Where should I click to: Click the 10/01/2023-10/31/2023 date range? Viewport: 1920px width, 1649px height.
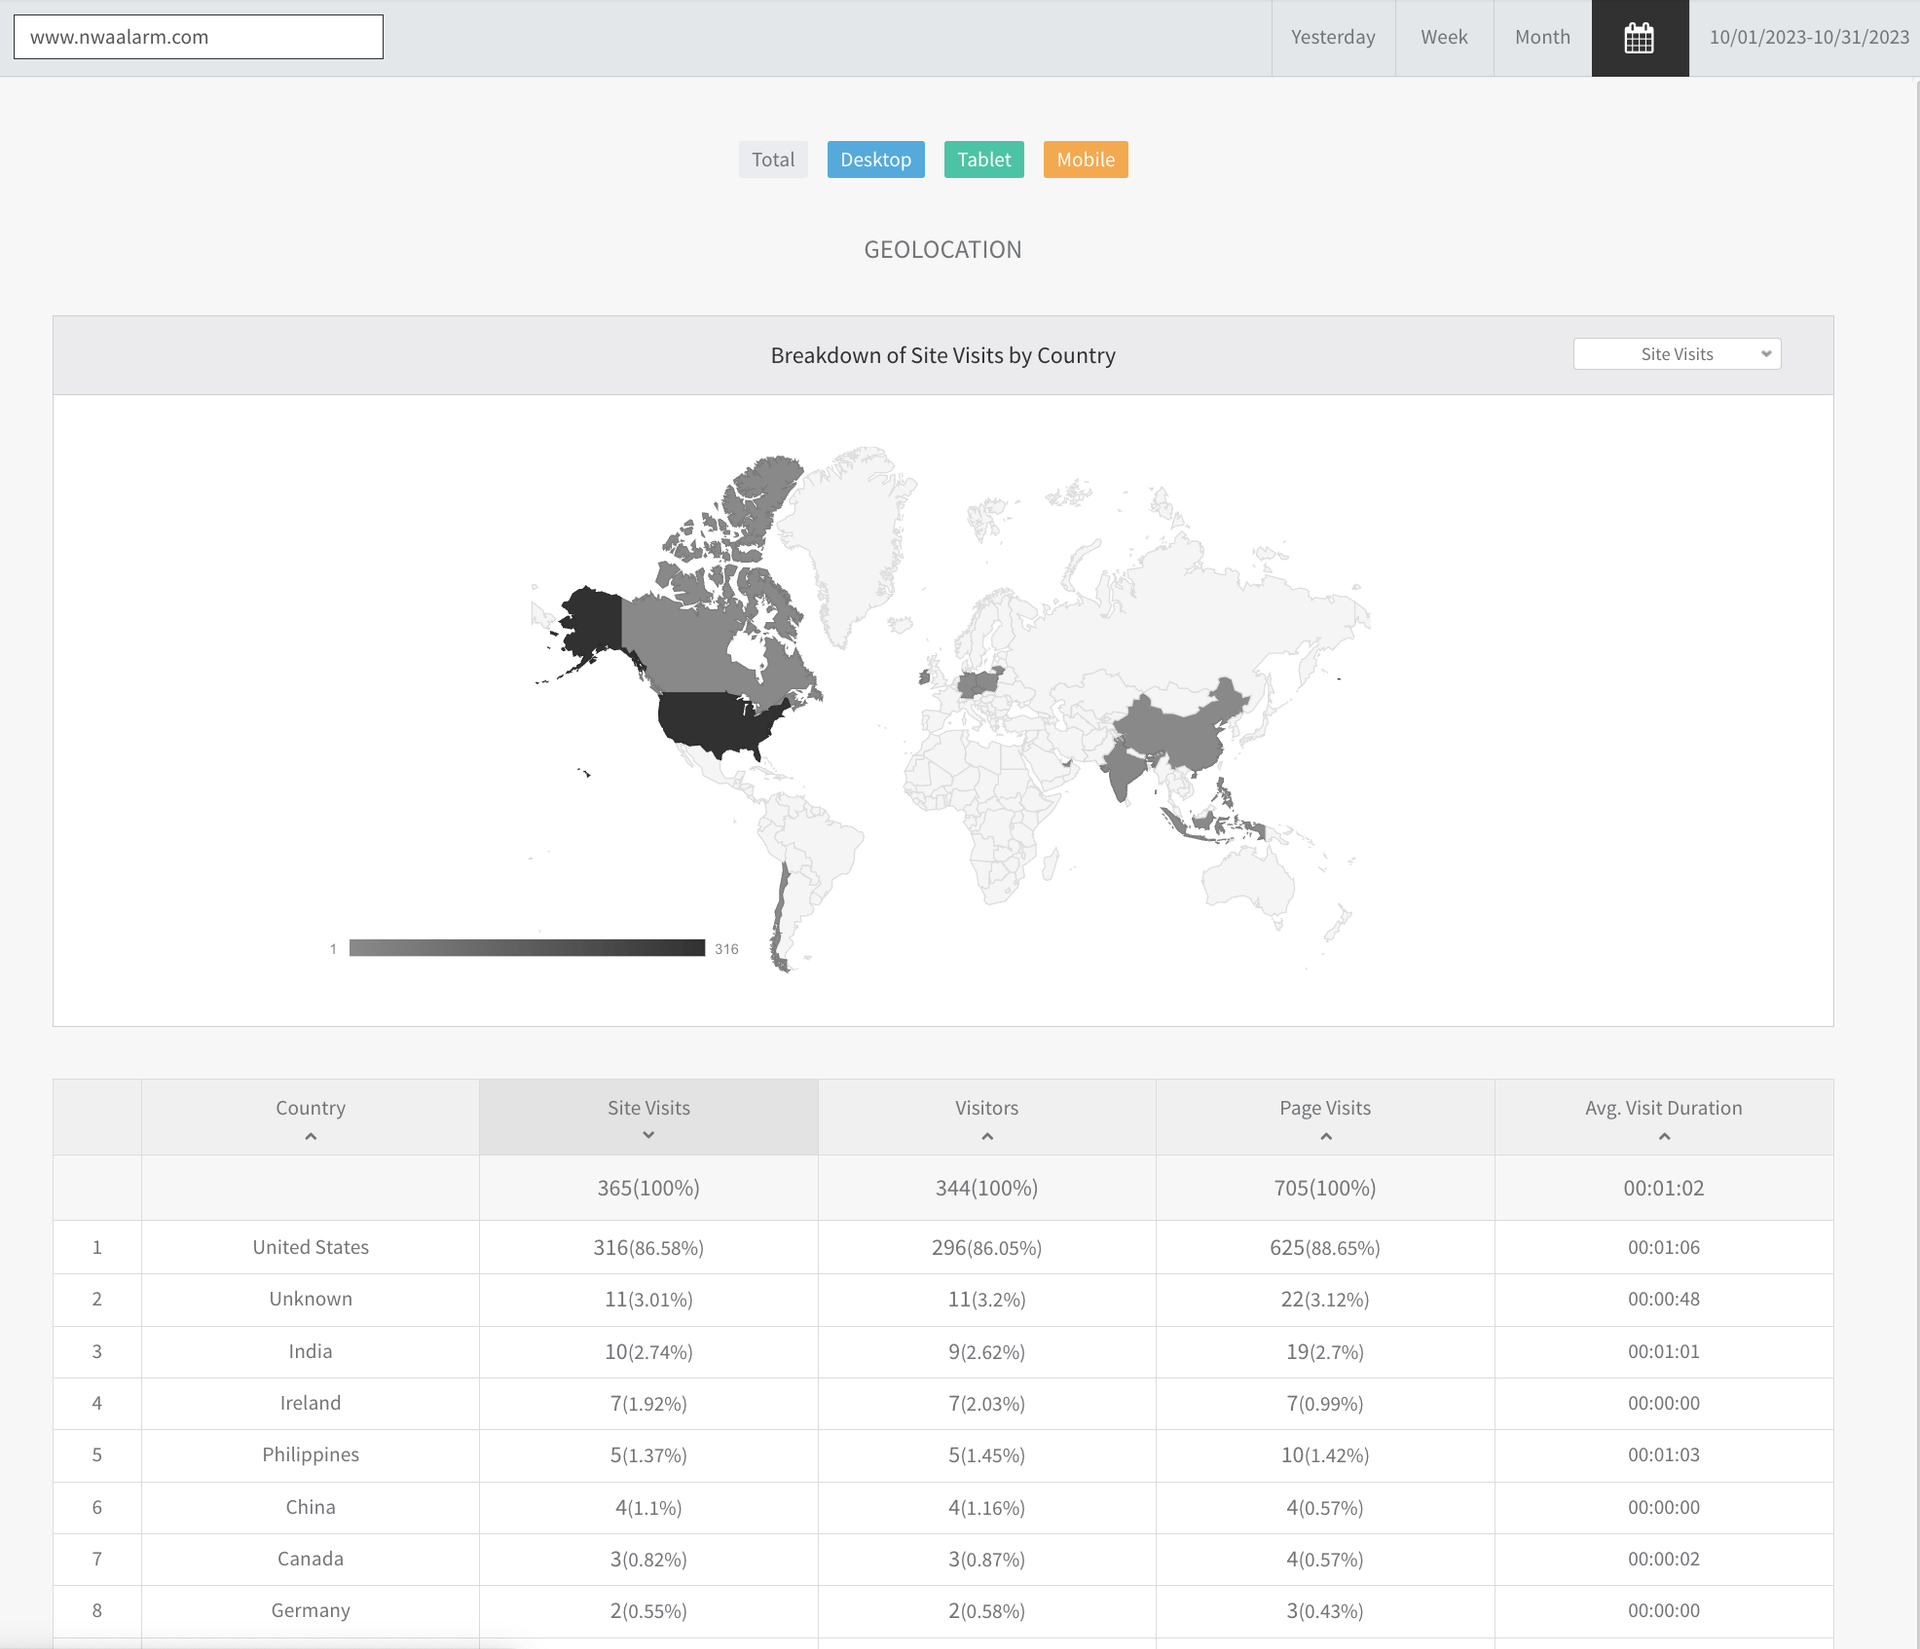coord(1808,38)
